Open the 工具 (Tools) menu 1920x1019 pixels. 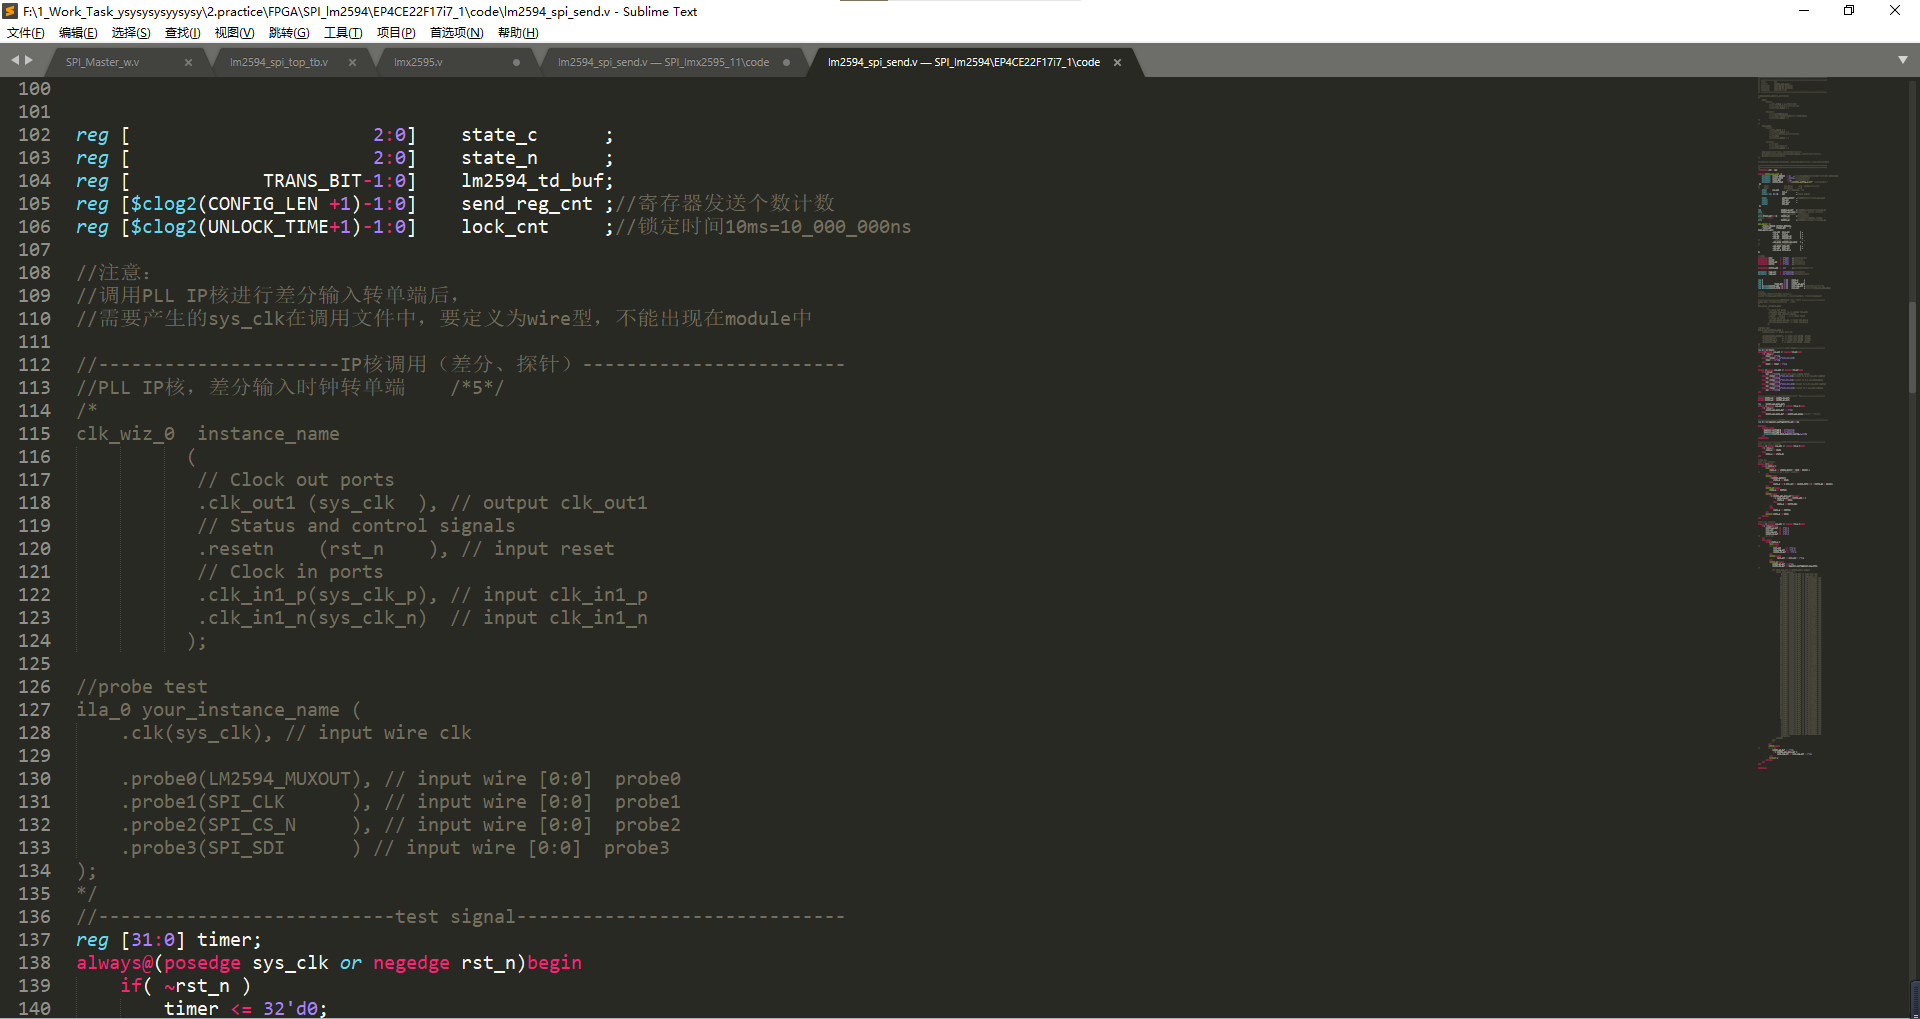[343, 32]
